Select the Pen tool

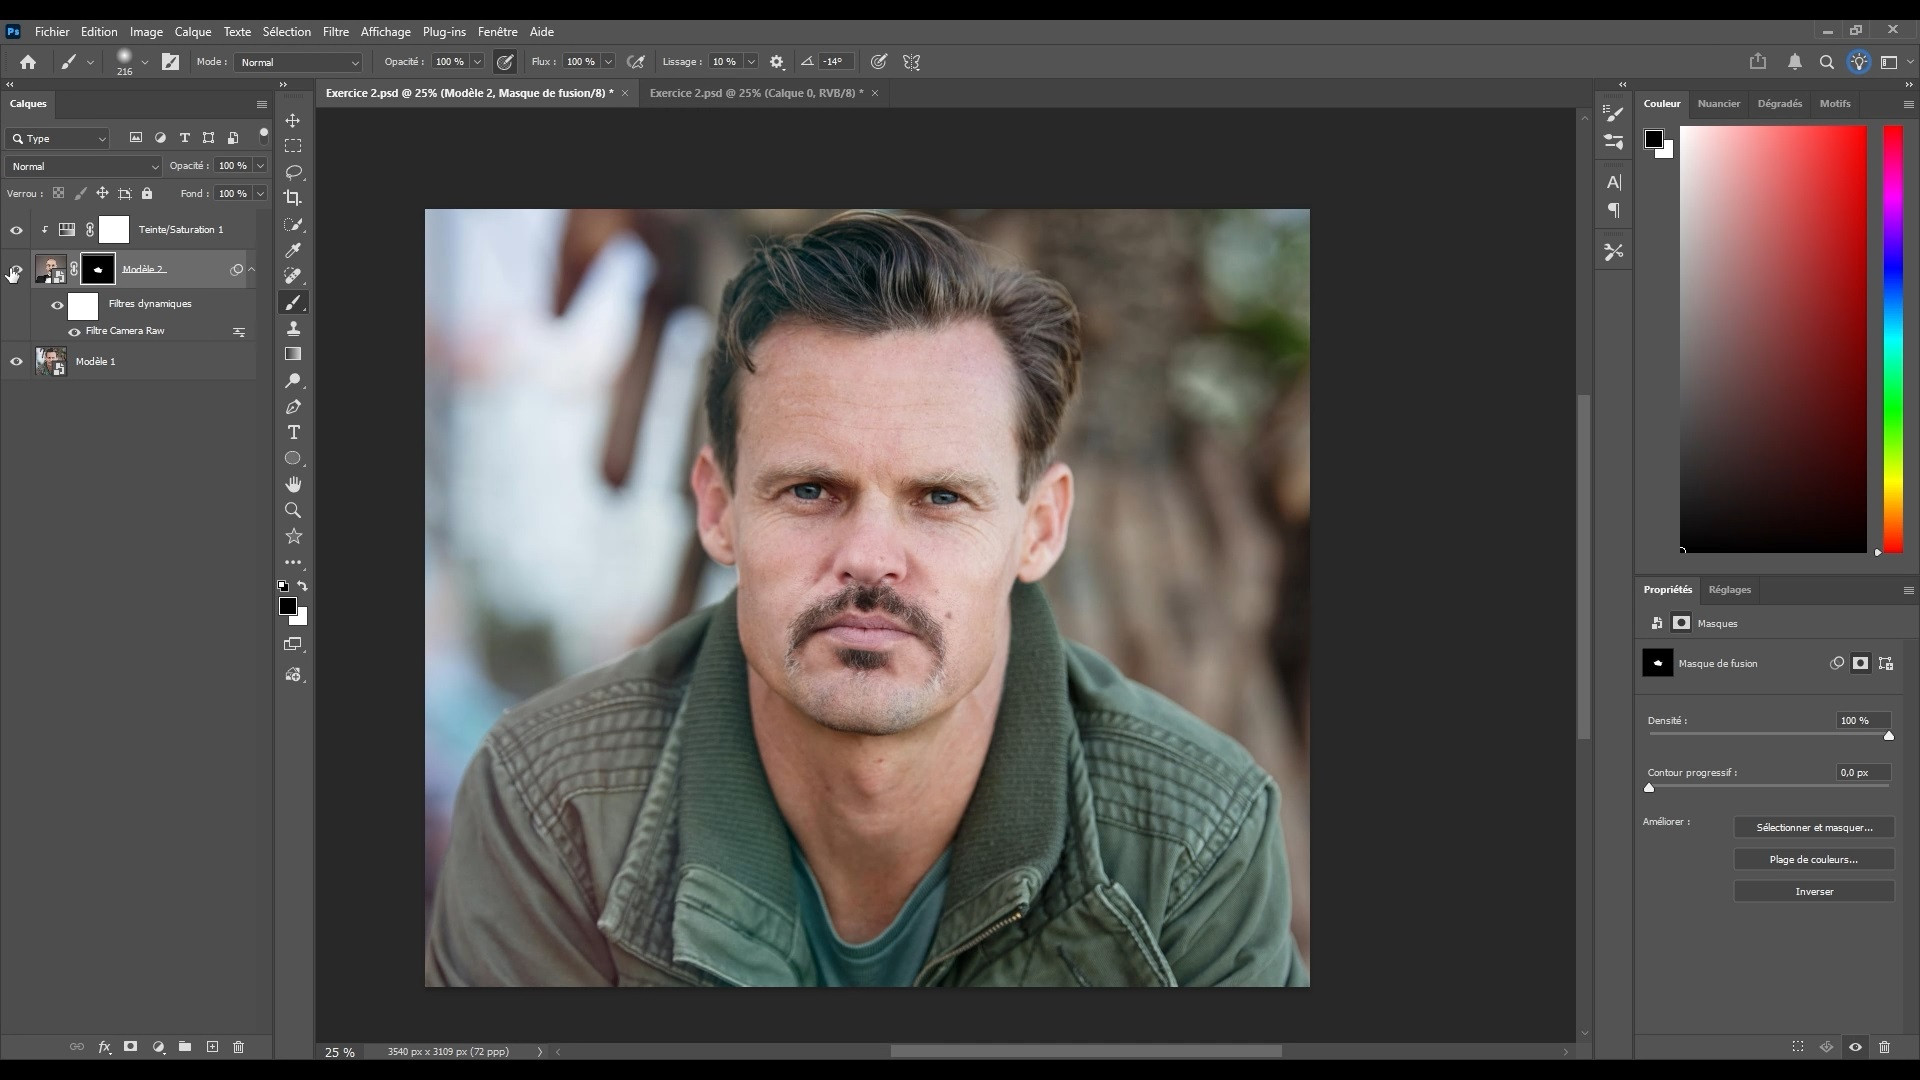[293, 407]
